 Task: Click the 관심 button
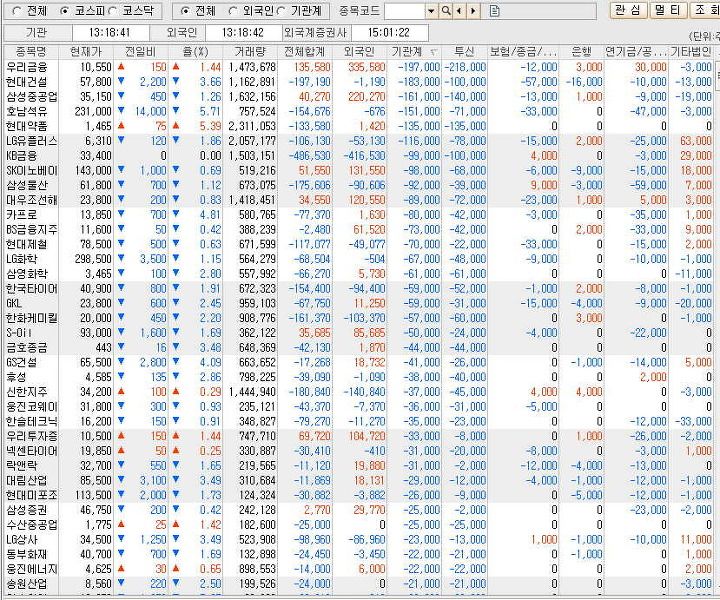click(628, 11)
